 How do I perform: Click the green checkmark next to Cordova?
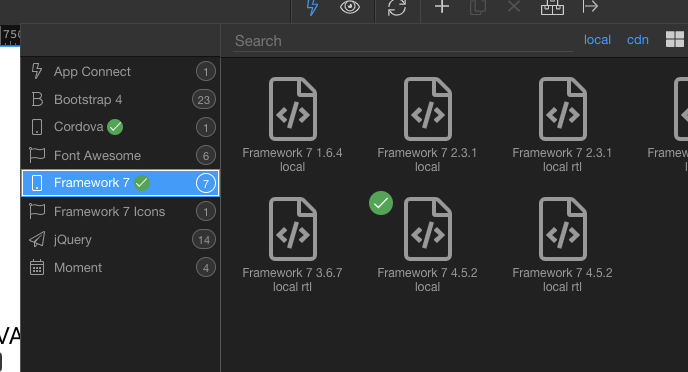tap(115, 127)
